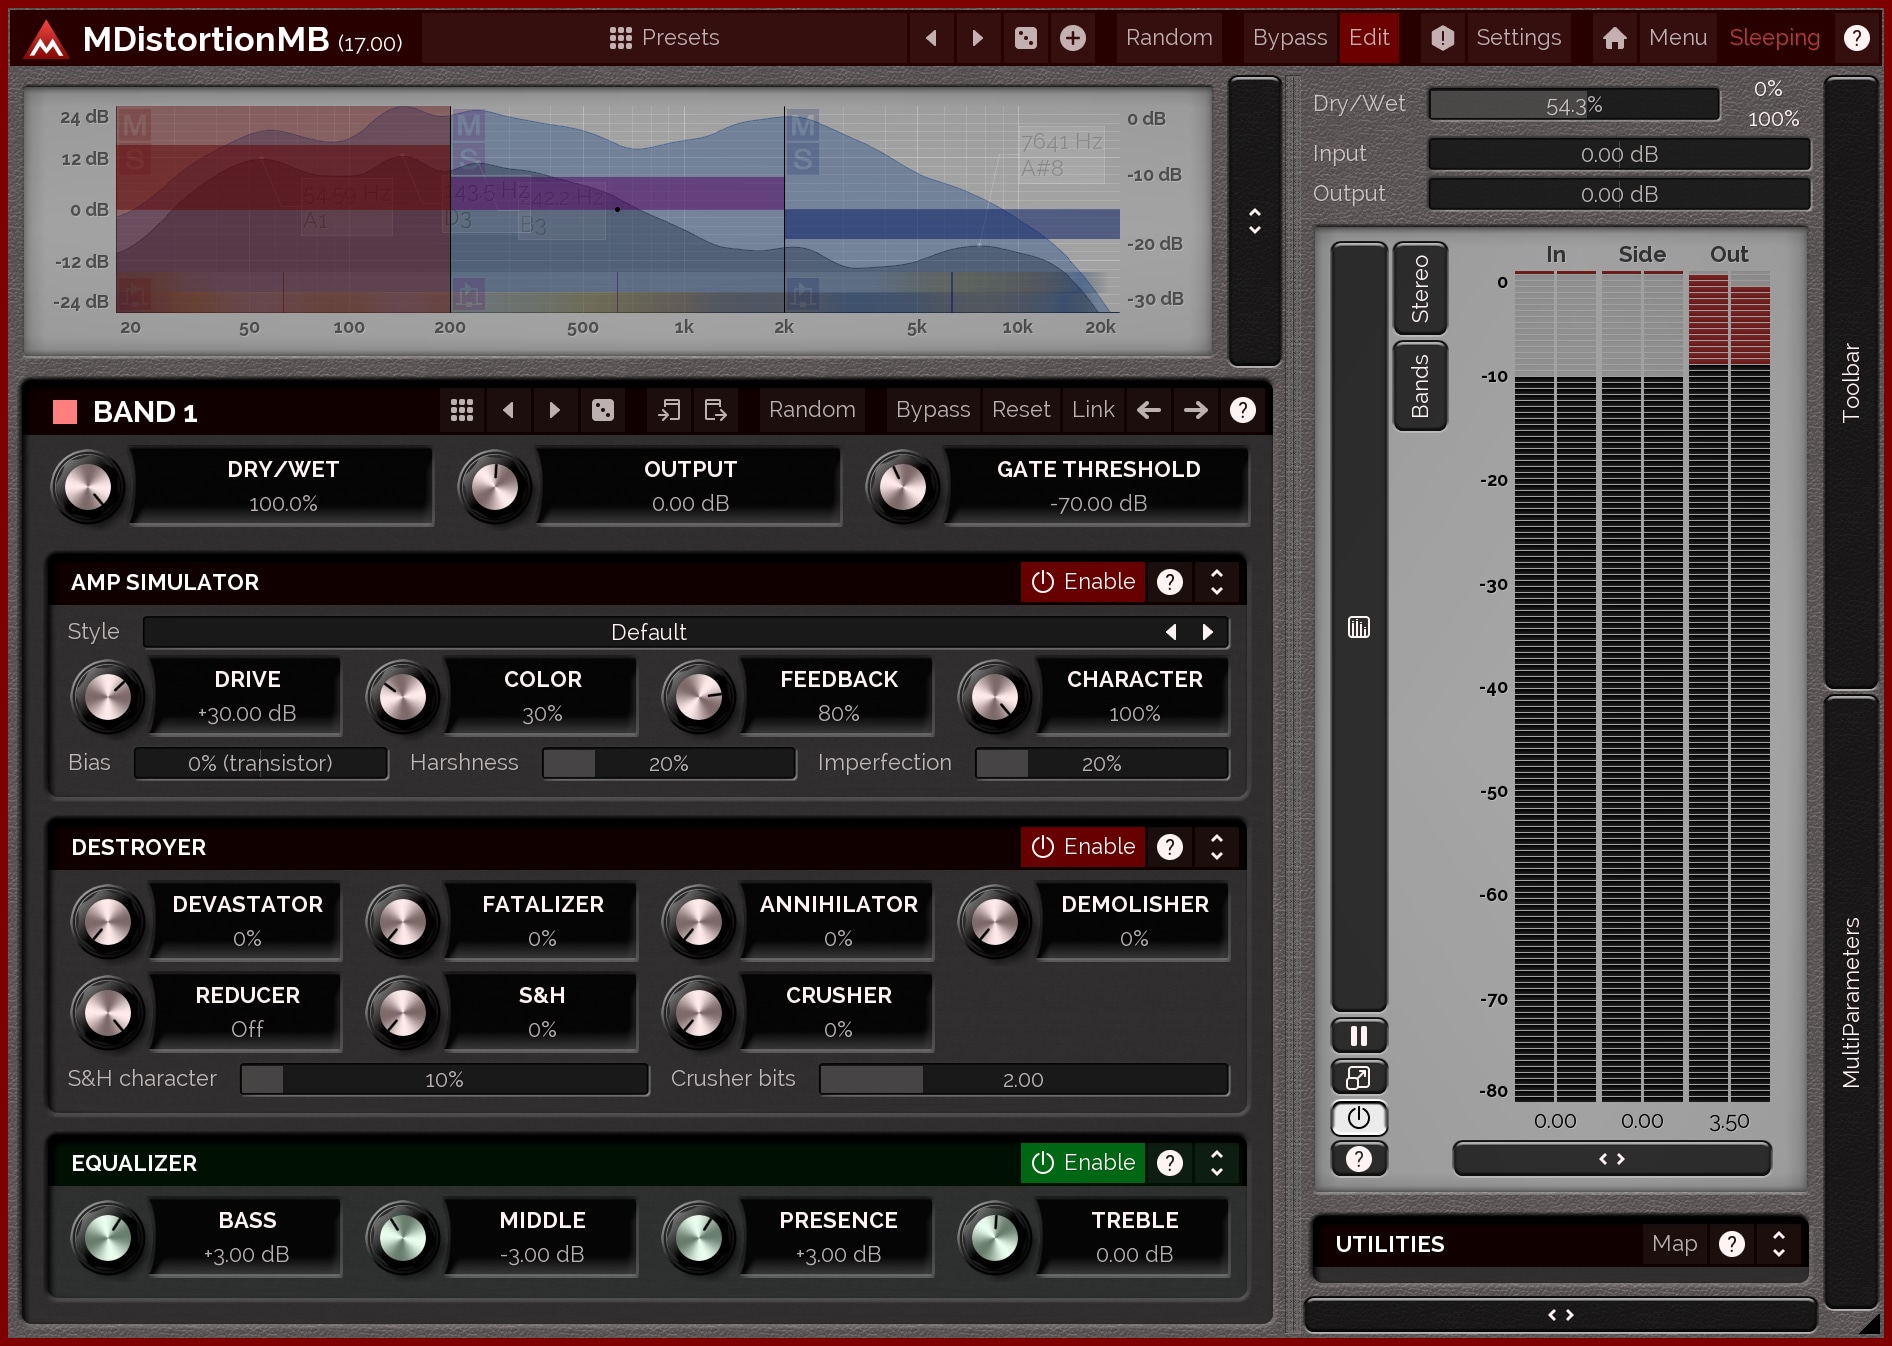Expand the Utilities panel arrows
Screen dimensions: 1892x1346
[x=1778, y=1244]
